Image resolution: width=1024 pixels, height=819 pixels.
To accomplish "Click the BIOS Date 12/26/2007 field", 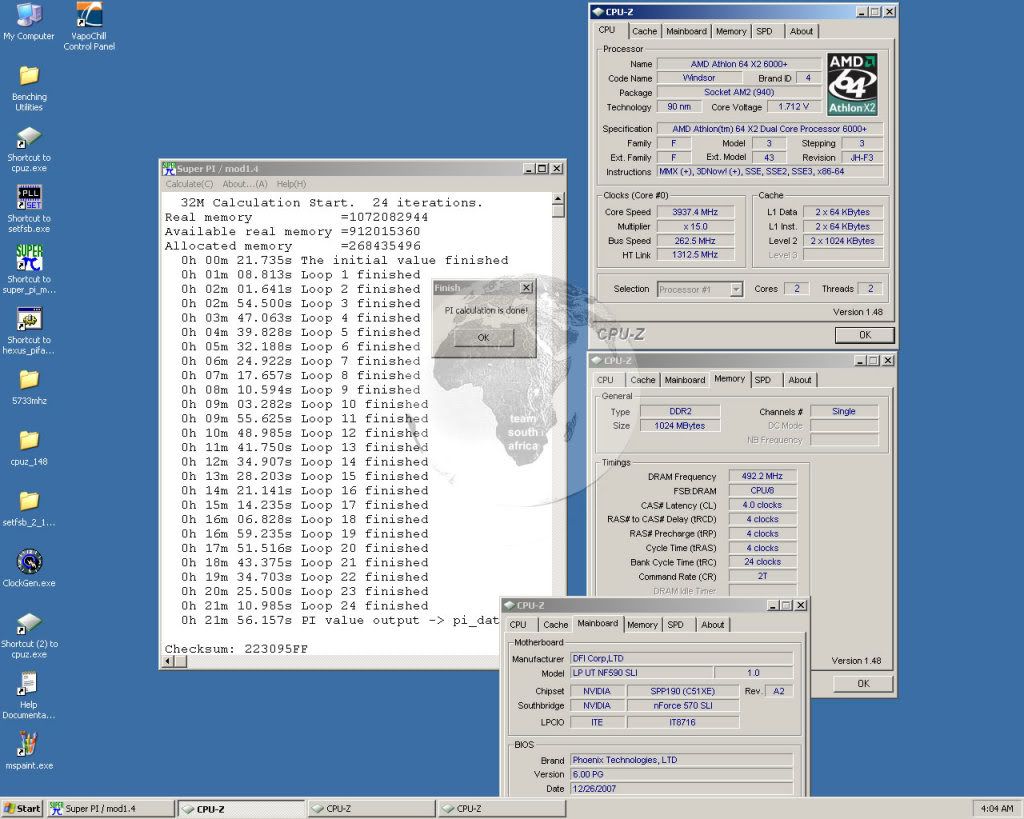I will point(682,789).
